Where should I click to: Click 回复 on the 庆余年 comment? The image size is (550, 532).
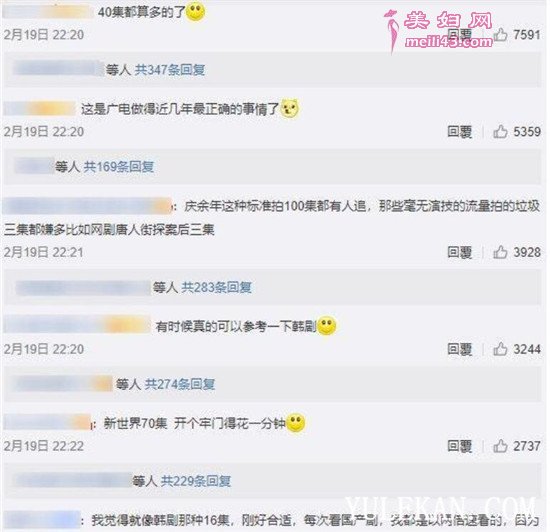(460, 252)
